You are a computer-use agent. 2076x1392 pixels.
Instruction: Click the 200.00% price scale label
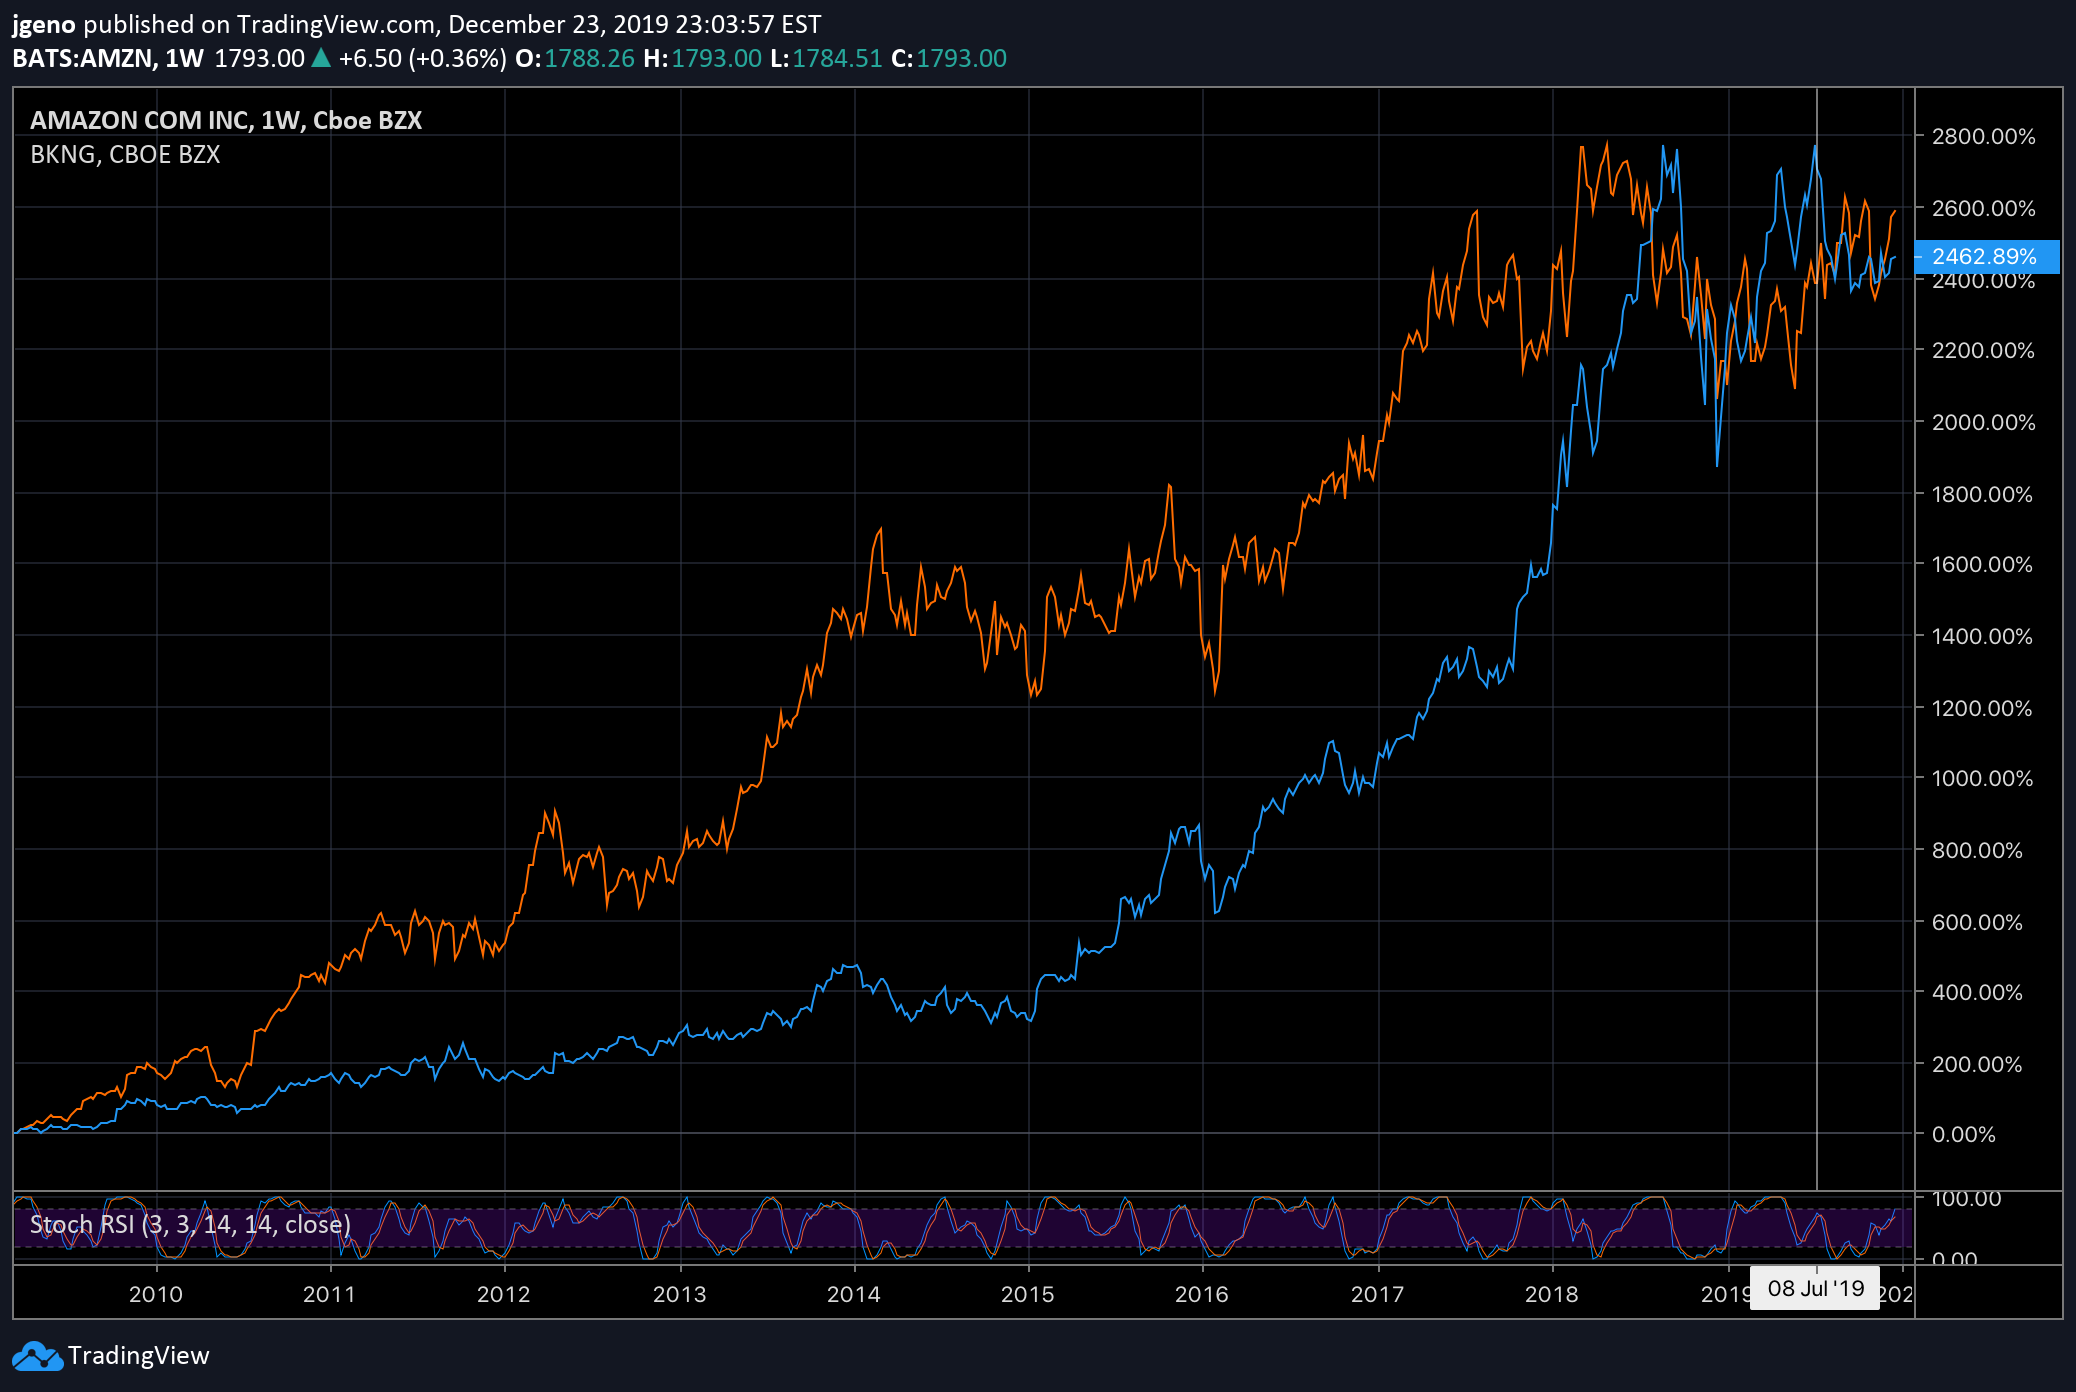(x=1978, y=1065)
